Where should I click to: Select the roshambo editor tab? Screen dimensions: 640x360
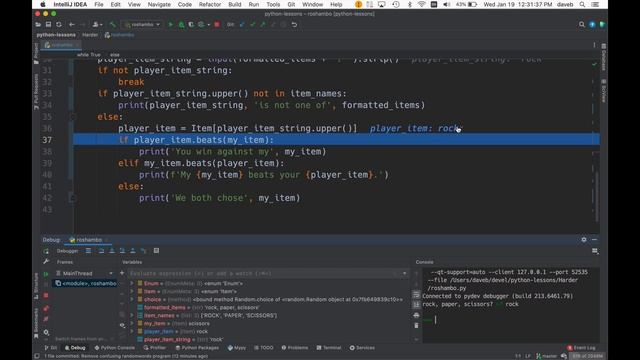(61, 45)
